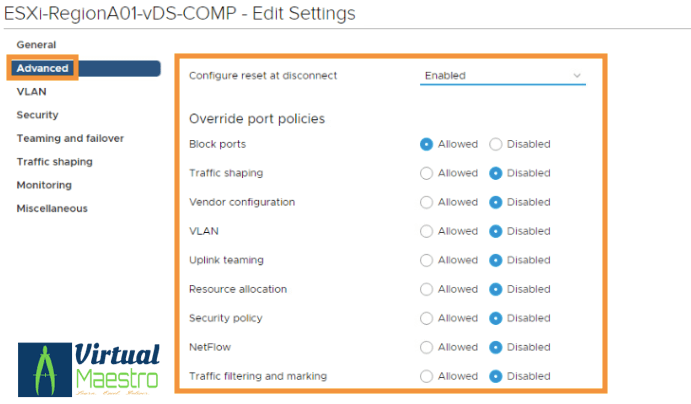
Task: Open the General settings tab
Action: (36, 45)
